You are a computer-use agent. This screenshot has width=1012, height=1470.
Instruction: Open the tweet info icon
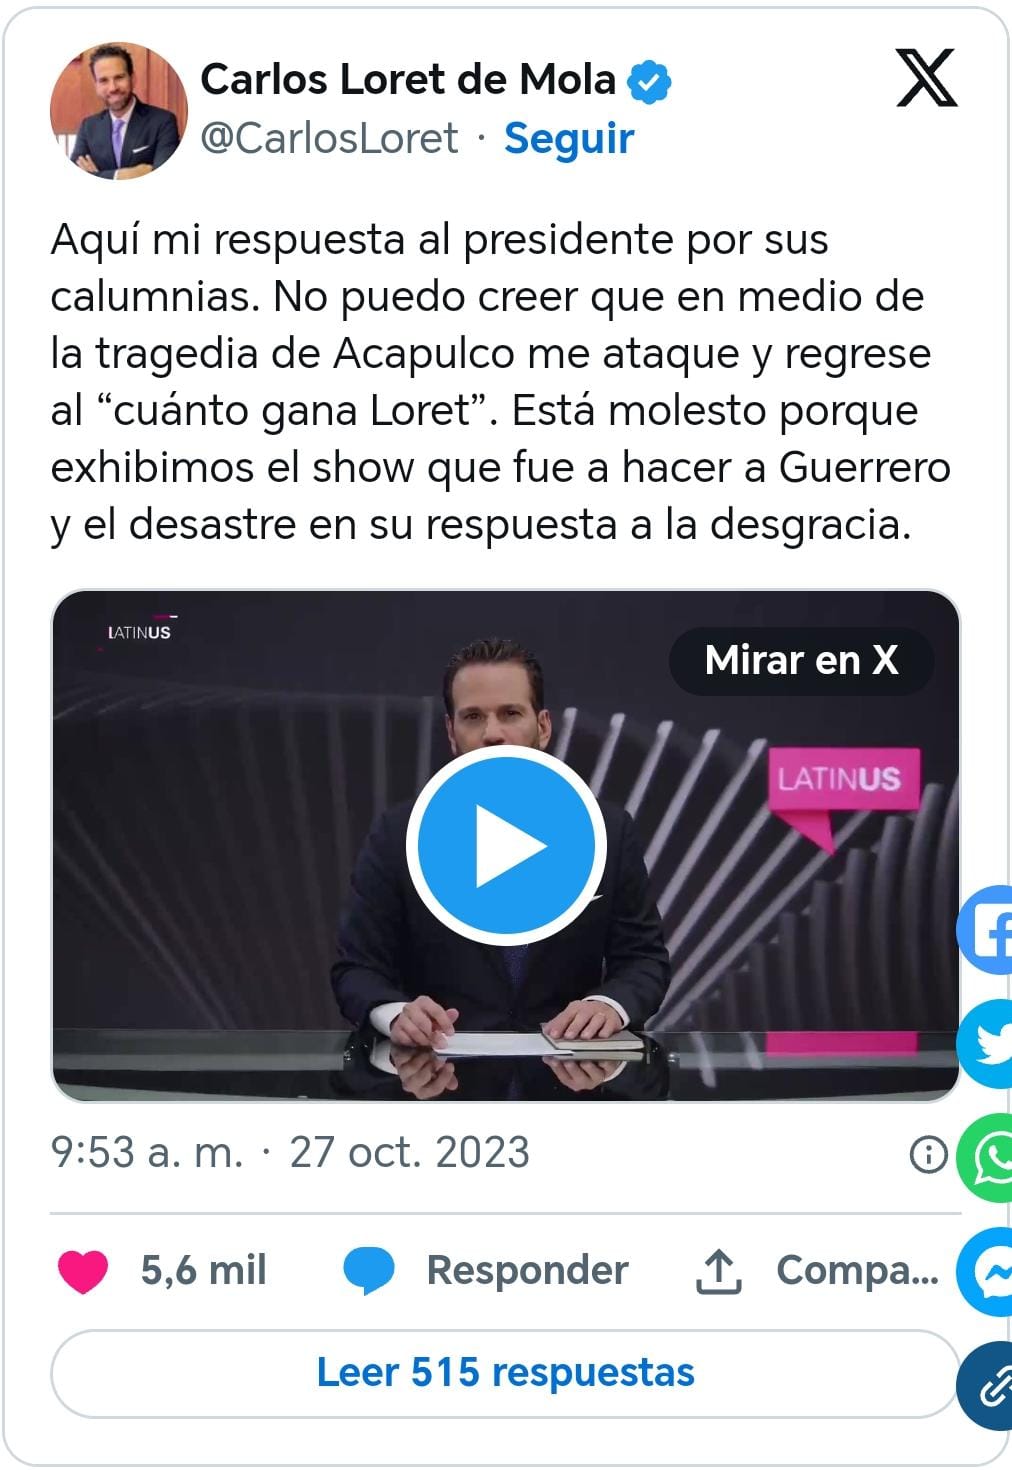pos(928,1154)
